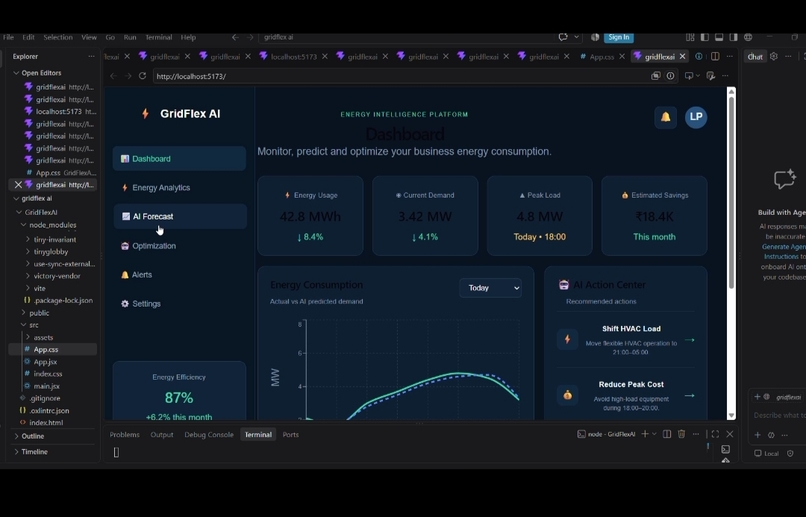This screenshot has height=517, width=806.
Task: Toggle the secondary side bar layout icon
Action: 734,37
